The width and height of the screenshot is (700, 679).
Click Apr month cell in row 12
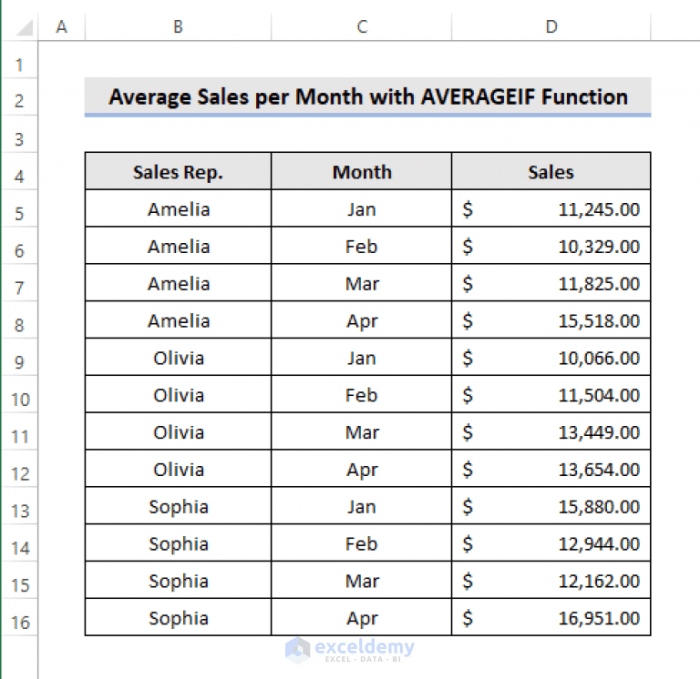click(362, 469)
